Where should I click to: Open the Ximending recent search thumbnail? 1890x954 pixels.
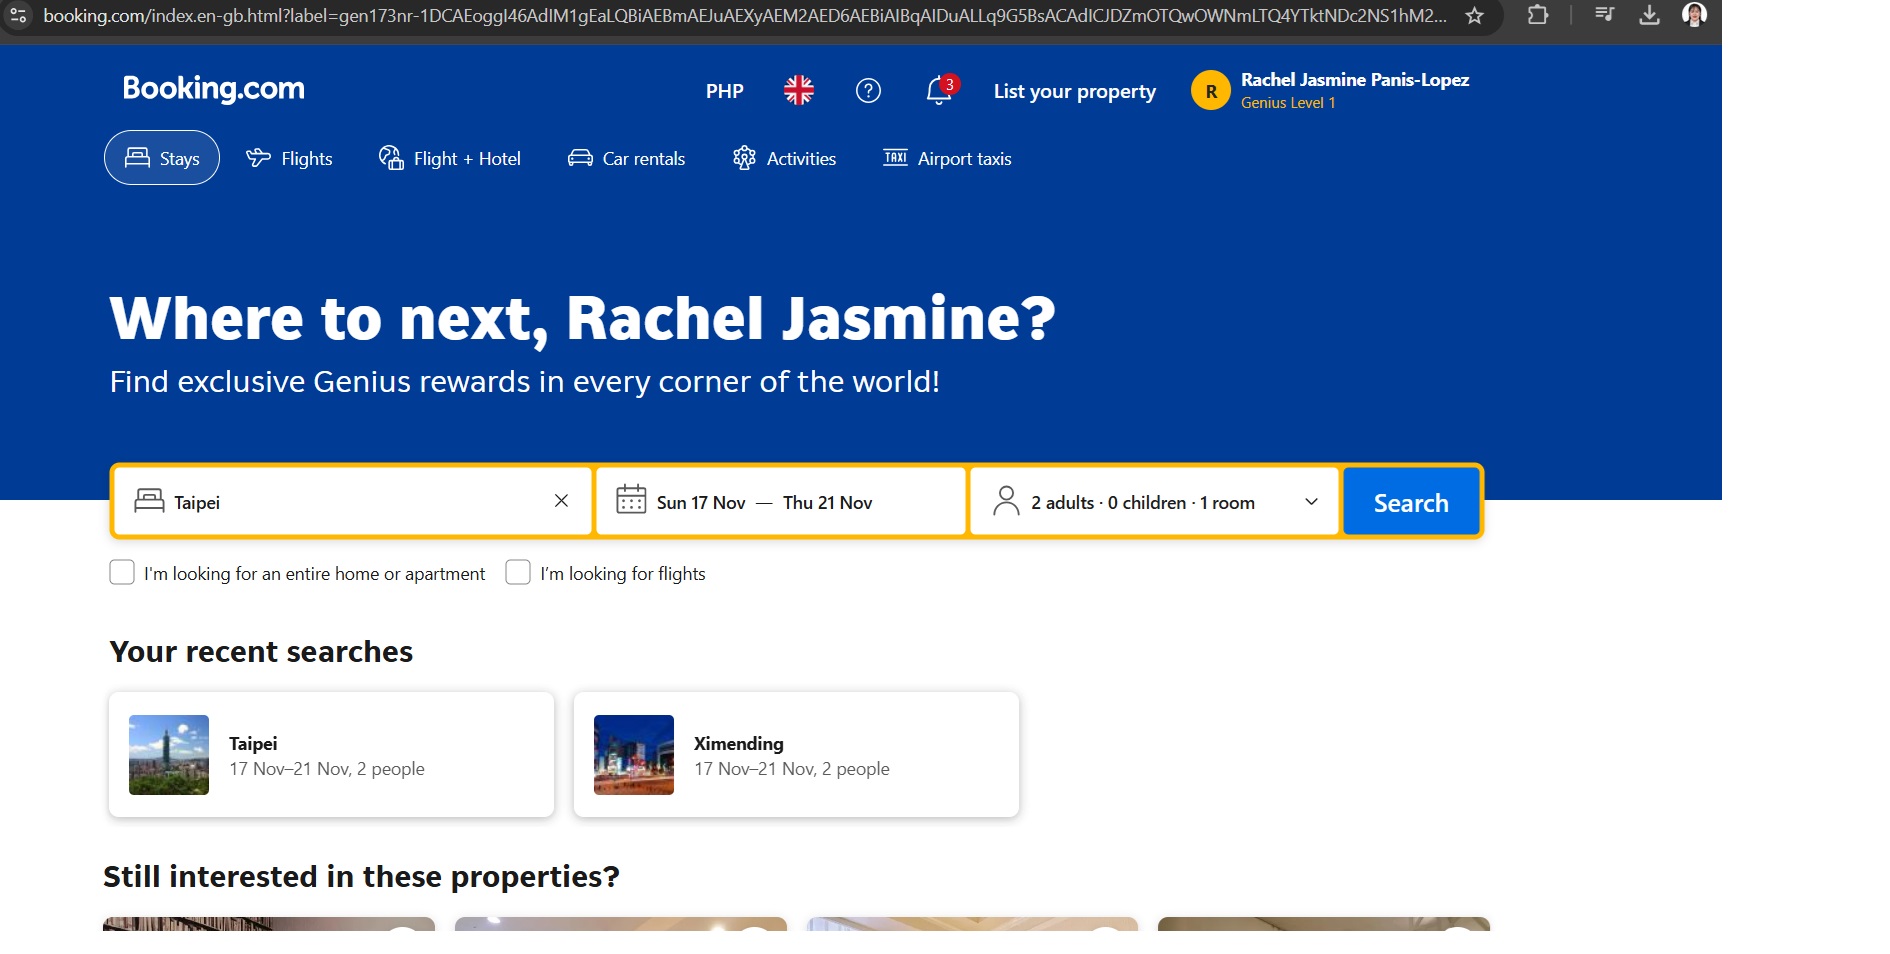coord(634,755)
